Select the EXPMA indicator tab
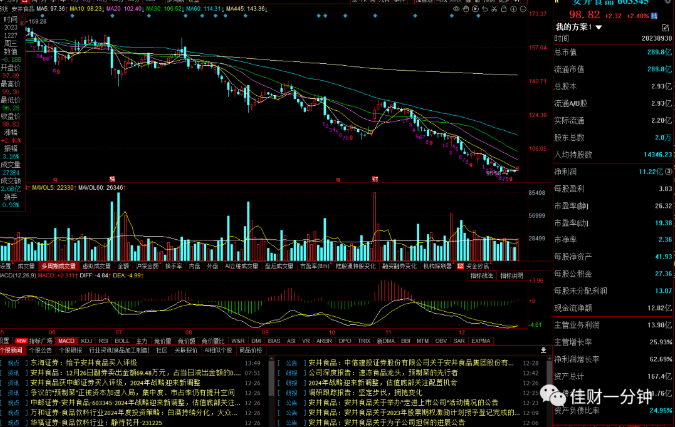Screen dimensions: 676x427 [481, 341]
